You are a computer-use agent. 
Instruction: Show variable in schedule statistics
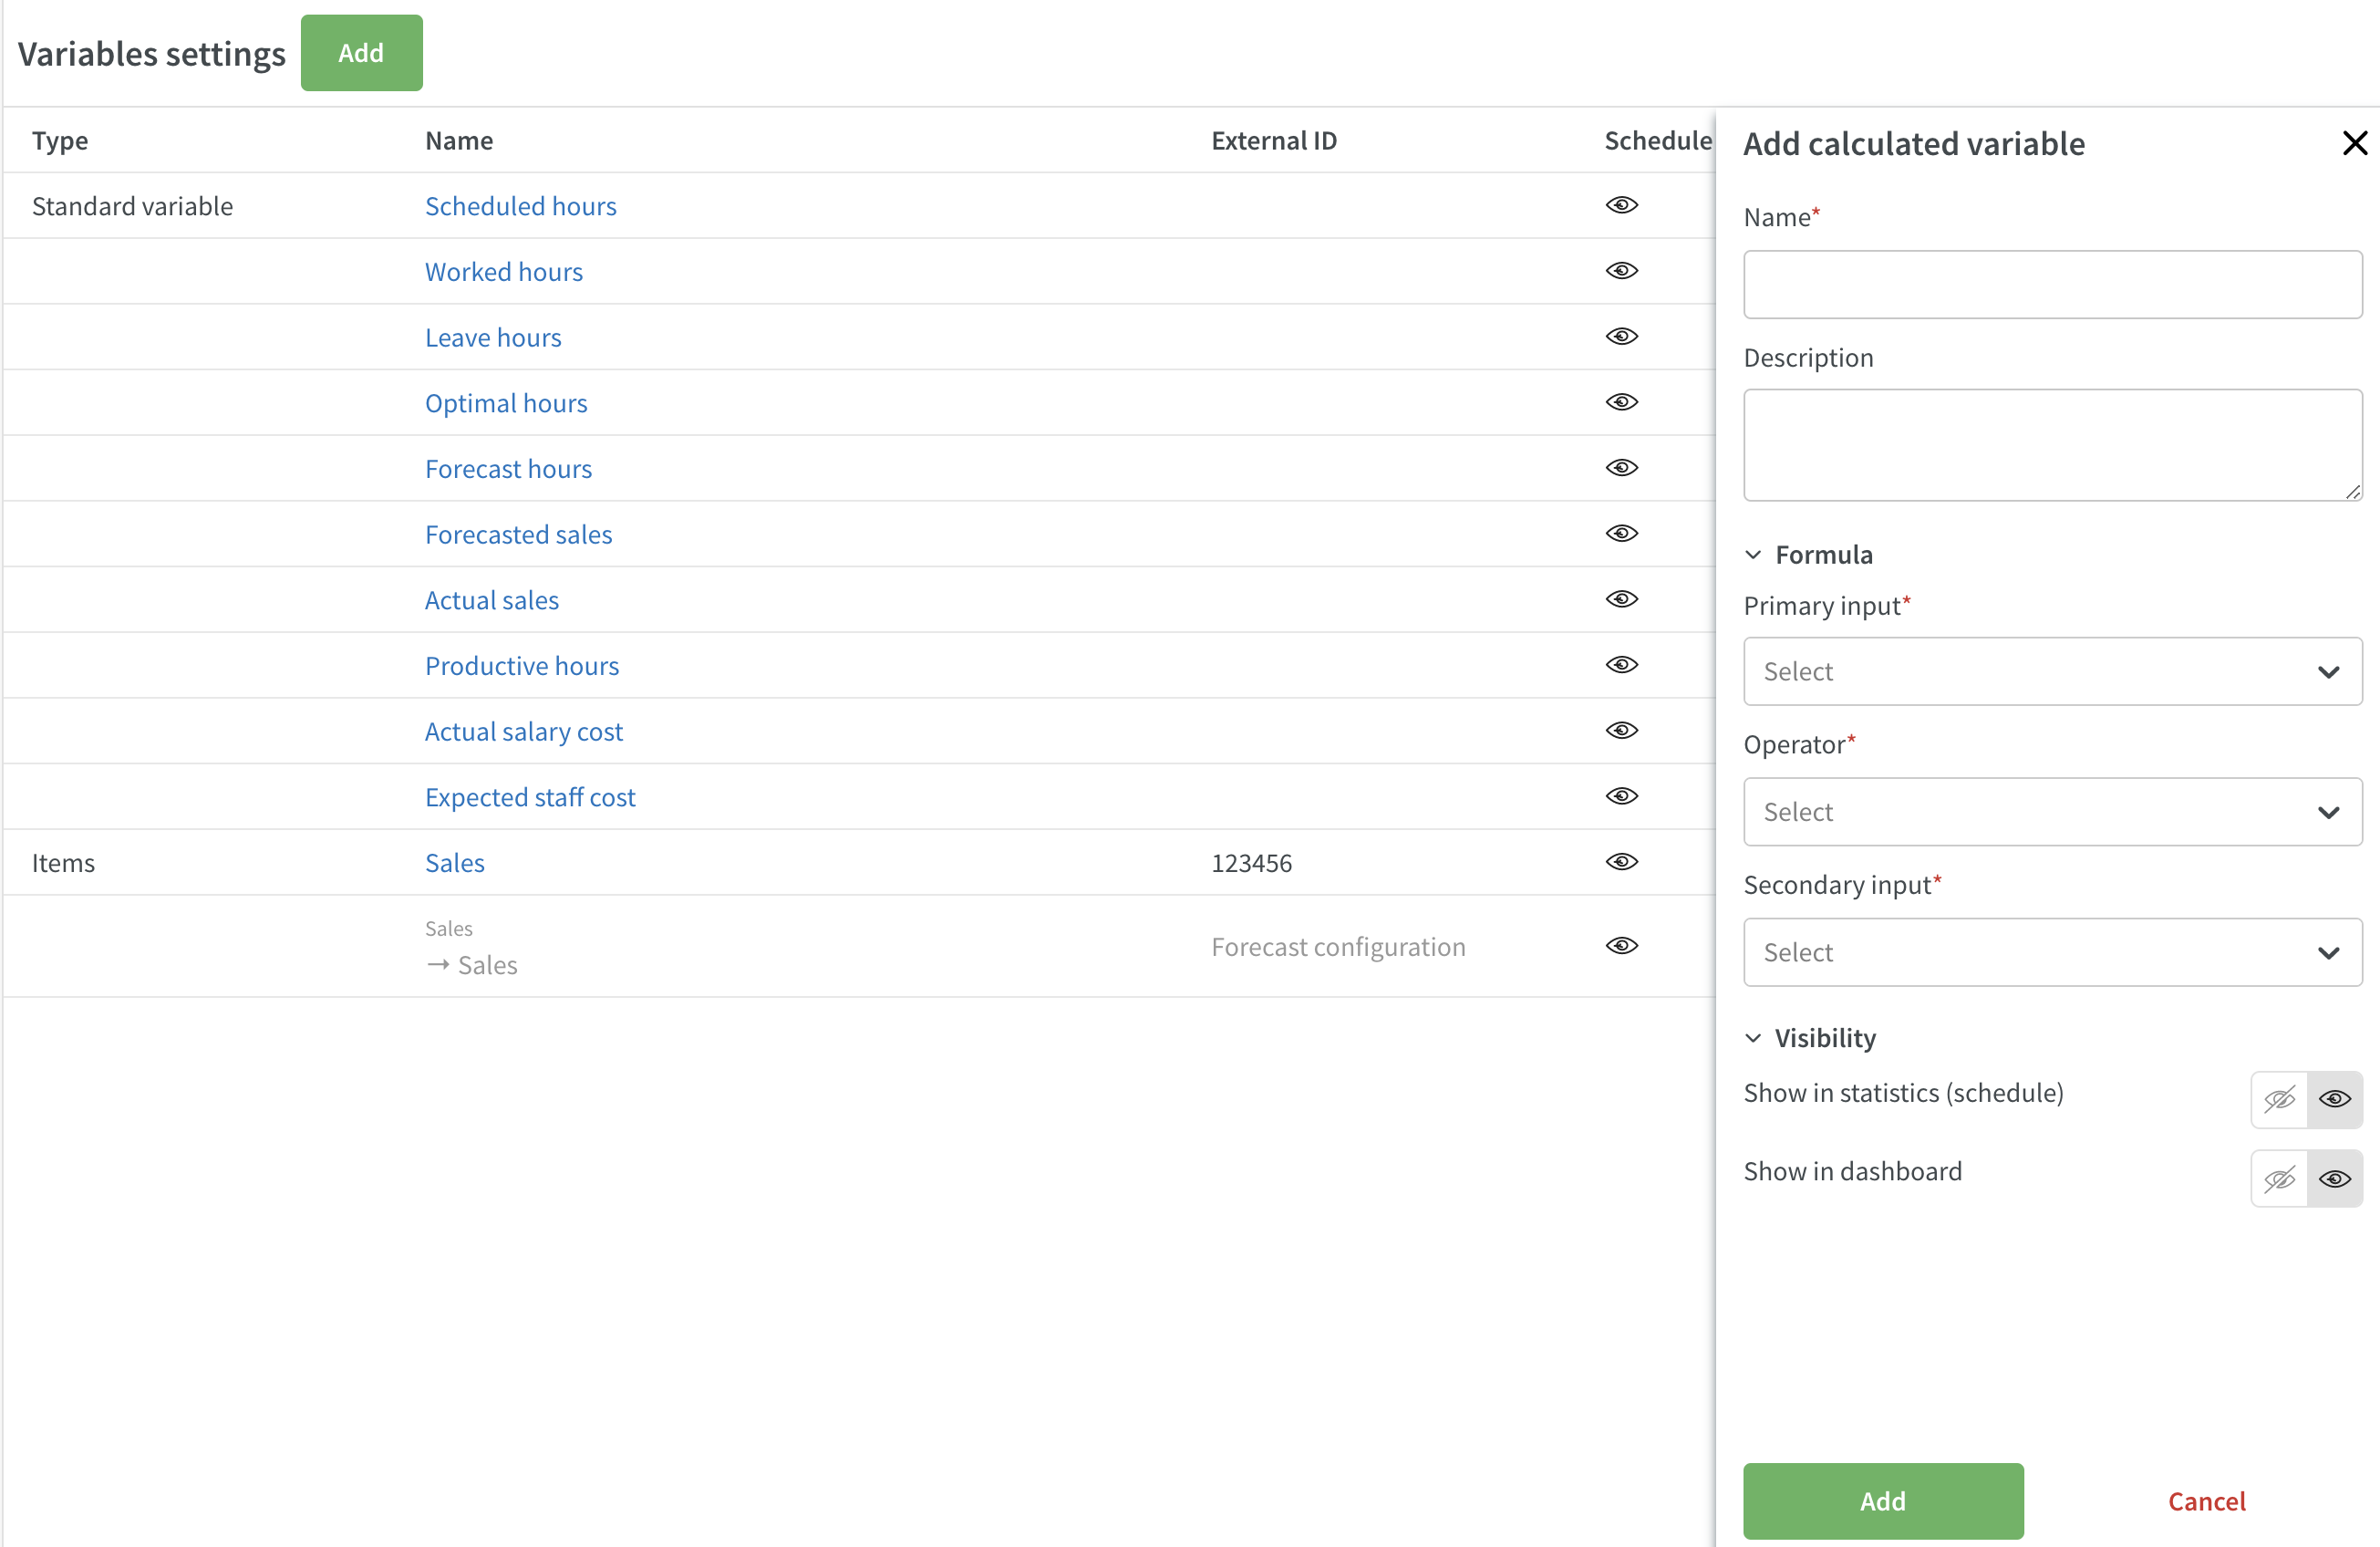tap(2334, 1099)
